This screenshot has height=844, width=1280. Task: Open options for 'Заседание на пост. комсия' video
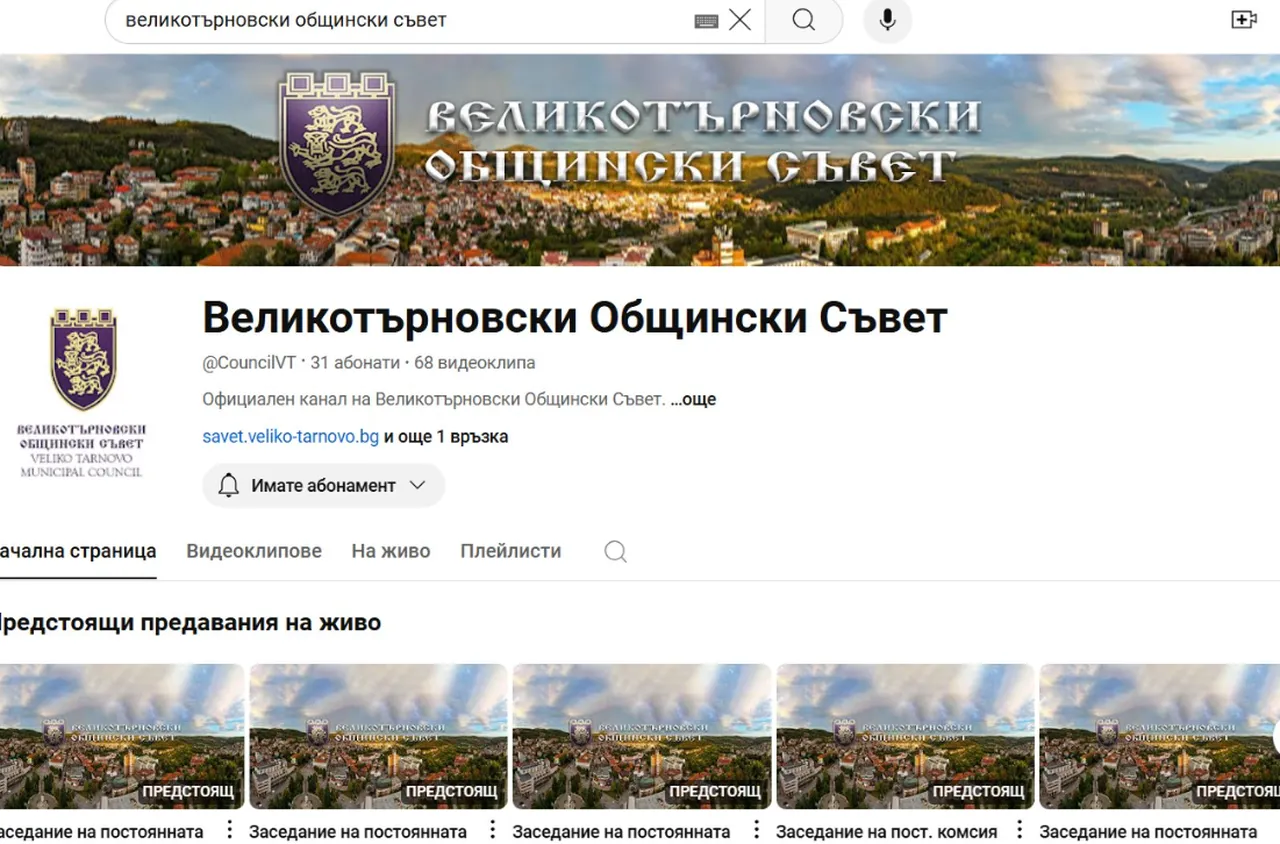(x=1020, y=830)
